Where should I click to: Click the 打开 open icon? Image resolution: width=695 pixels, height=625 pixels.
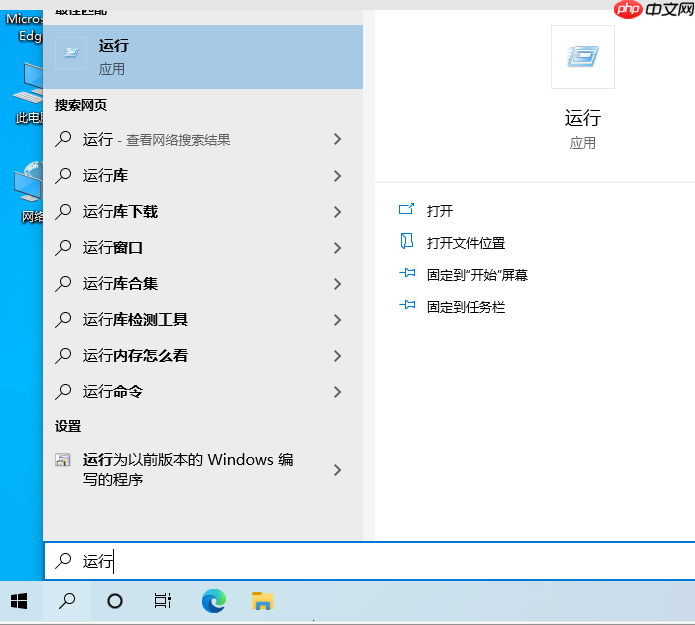click(406, 209)
